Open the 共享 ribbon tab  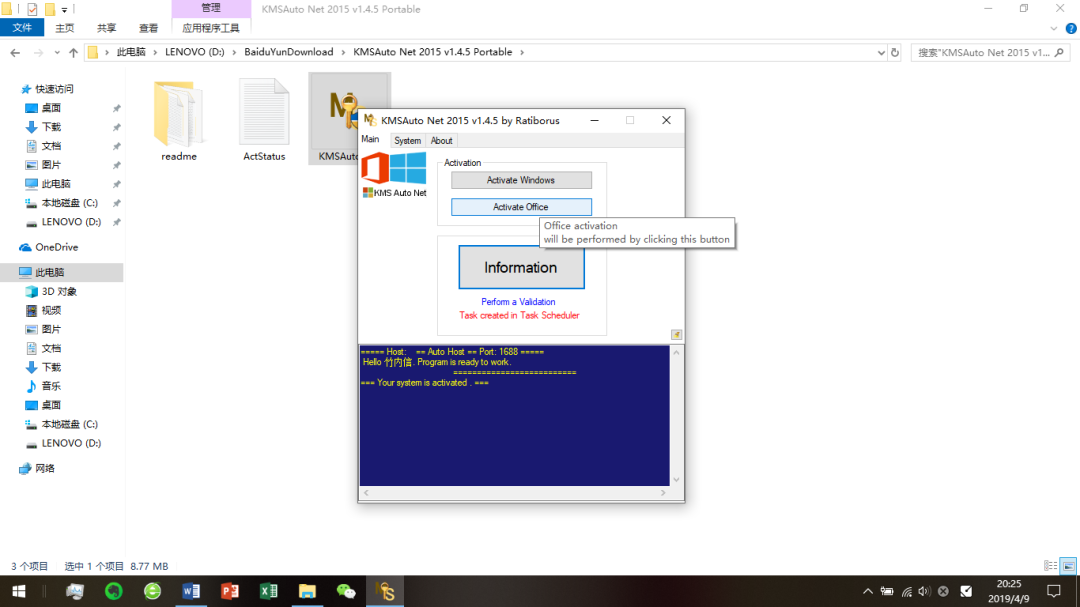click(x=106, y=28)
